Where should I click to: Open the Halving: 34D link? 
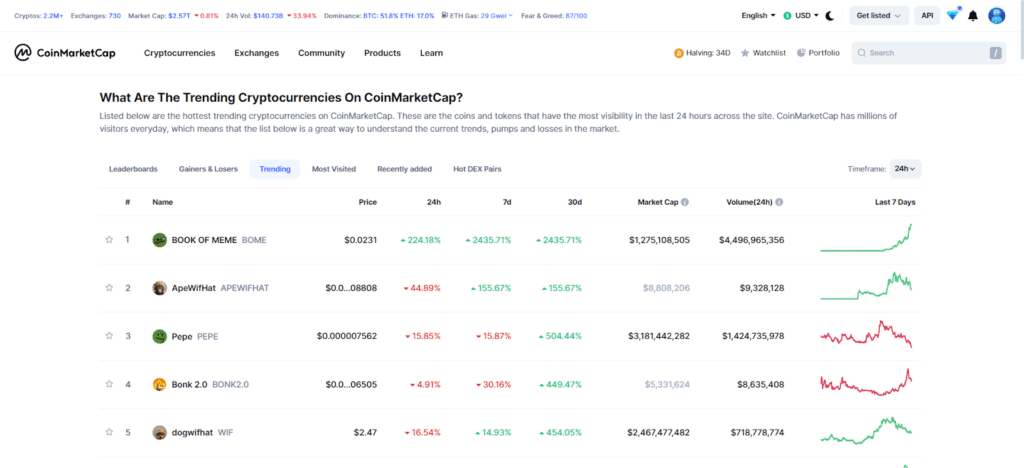702,53
